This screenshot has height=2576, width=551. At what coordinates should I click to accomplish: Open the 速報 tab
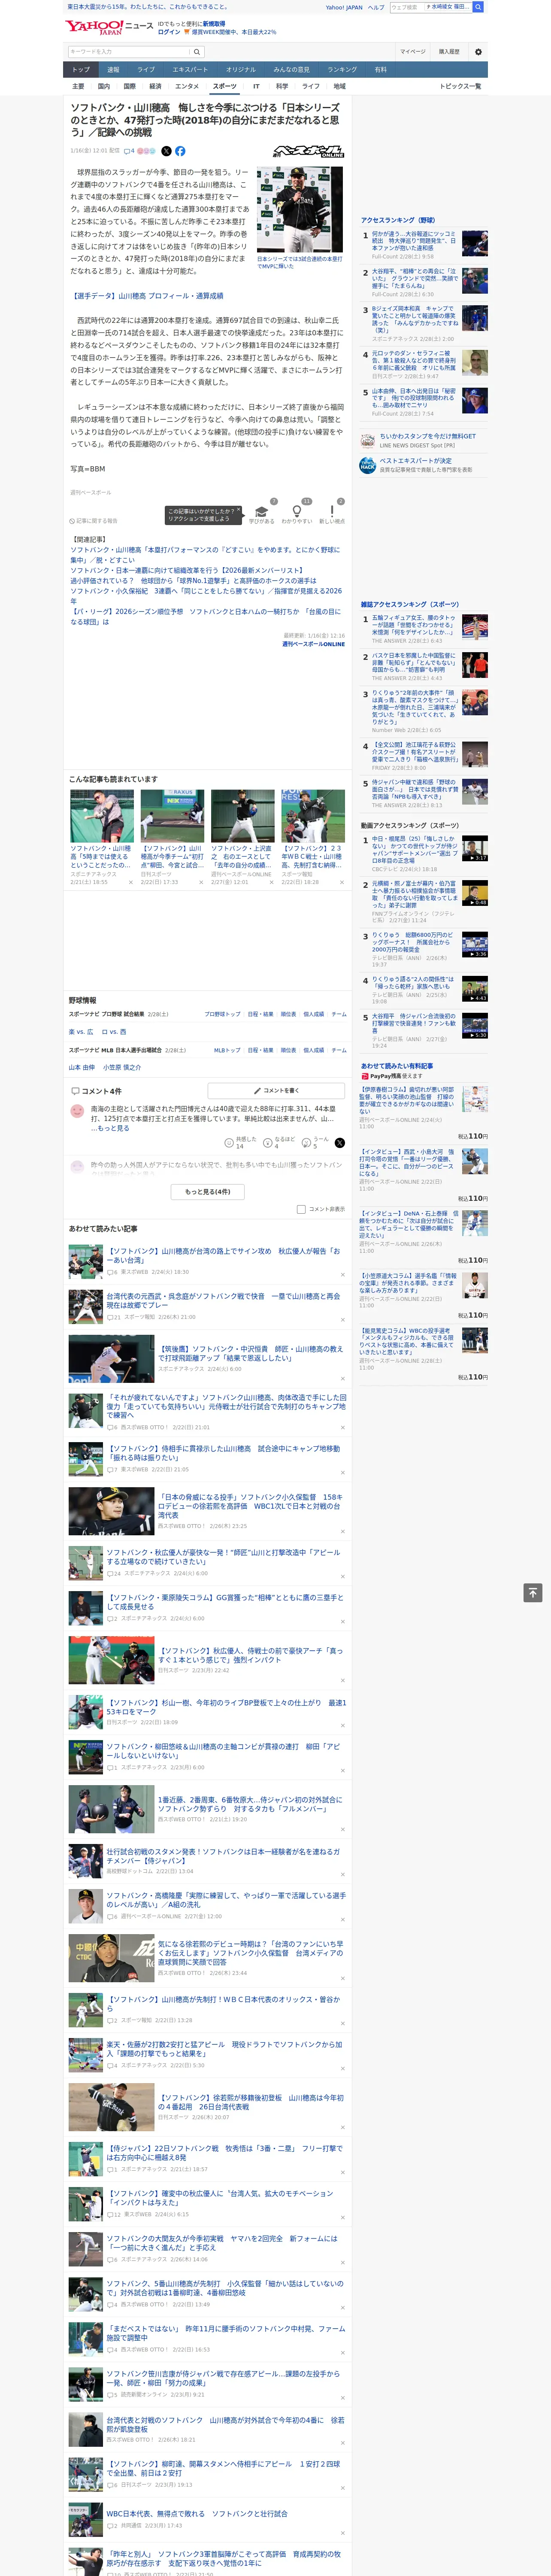click(x=113, y=70)
